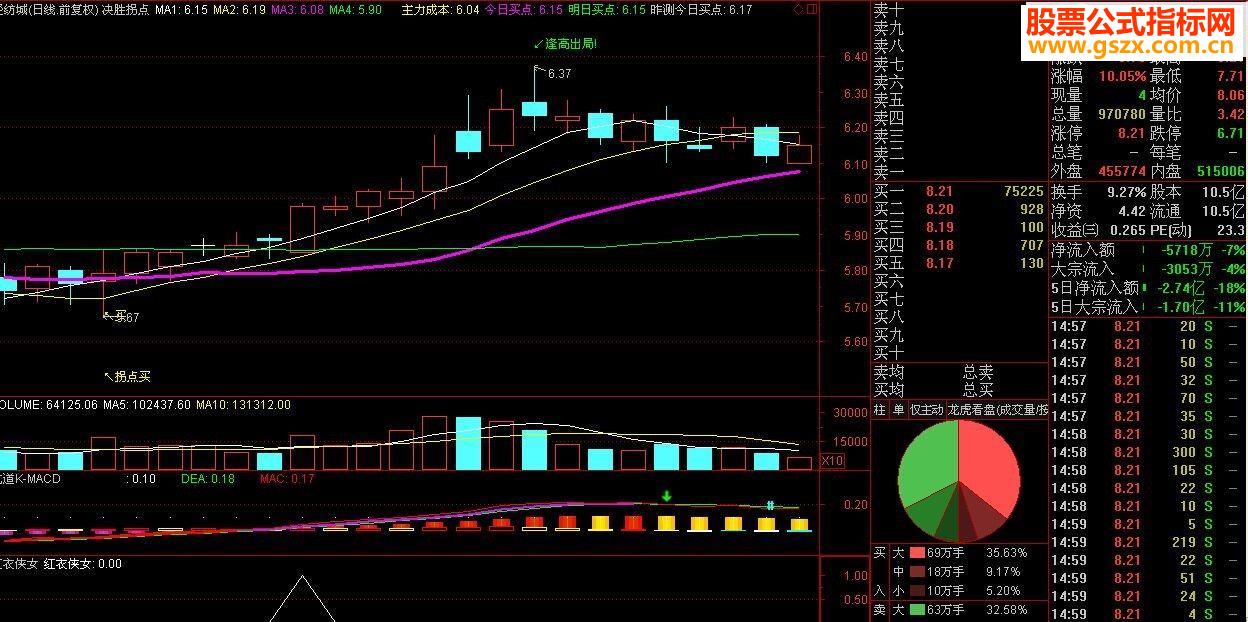Click the cyan marker above the MACD bars

tap(770, 506)
